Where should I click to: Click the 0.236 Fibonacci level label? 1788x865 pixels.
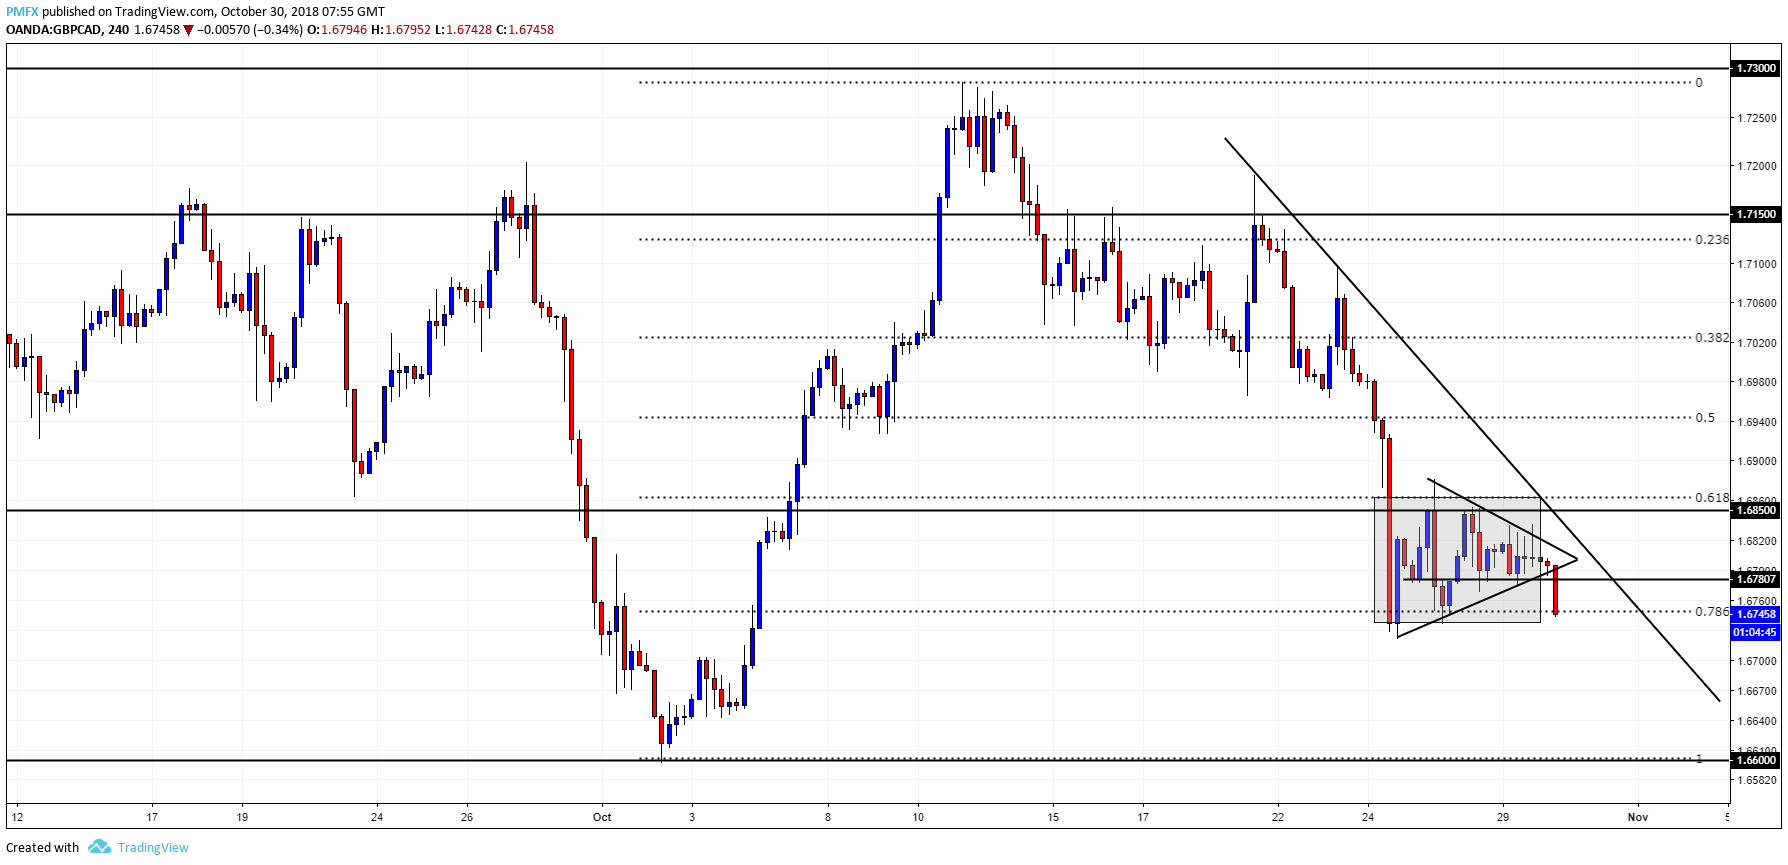click(x=1711, y=239)
